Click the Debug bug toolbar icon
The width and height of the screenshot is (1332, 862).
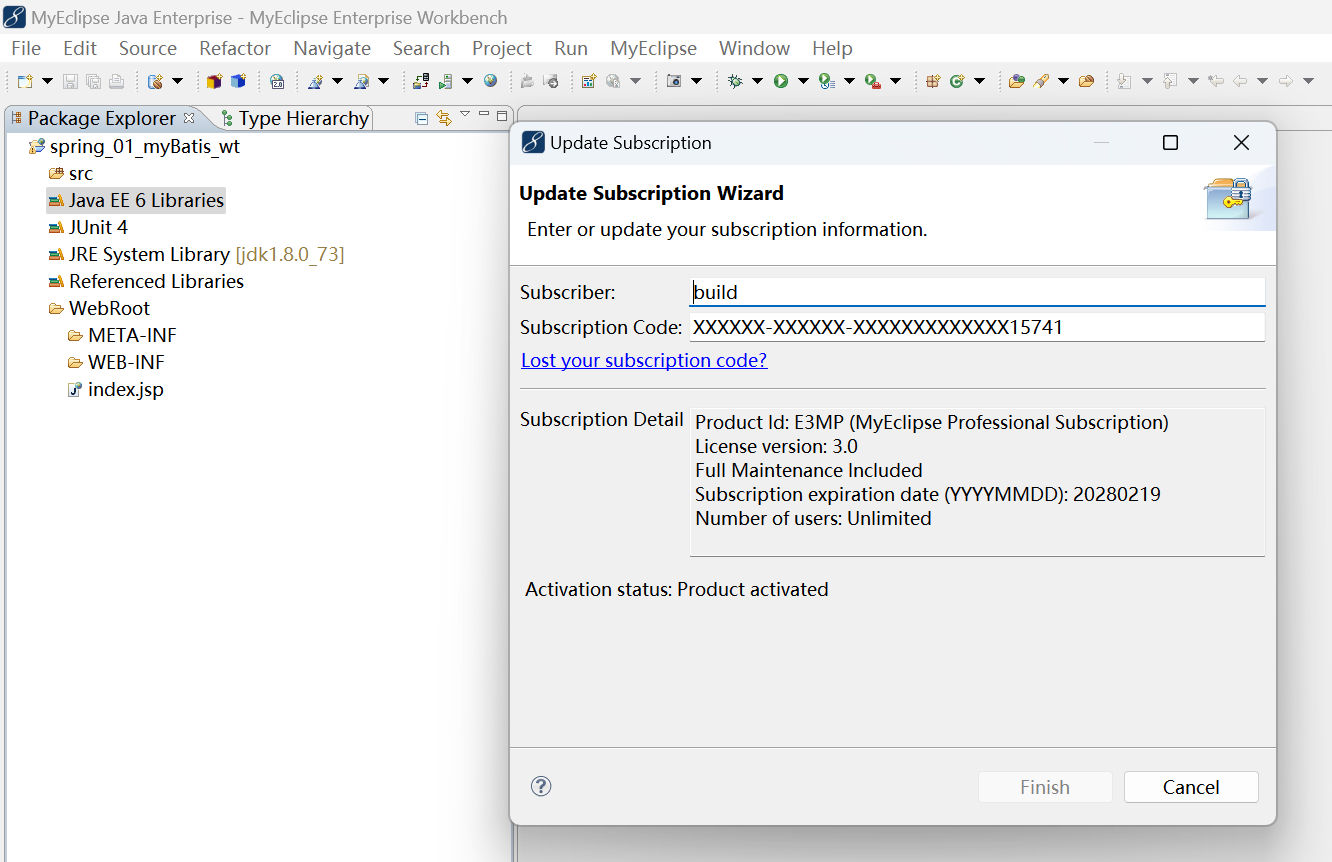735,81
